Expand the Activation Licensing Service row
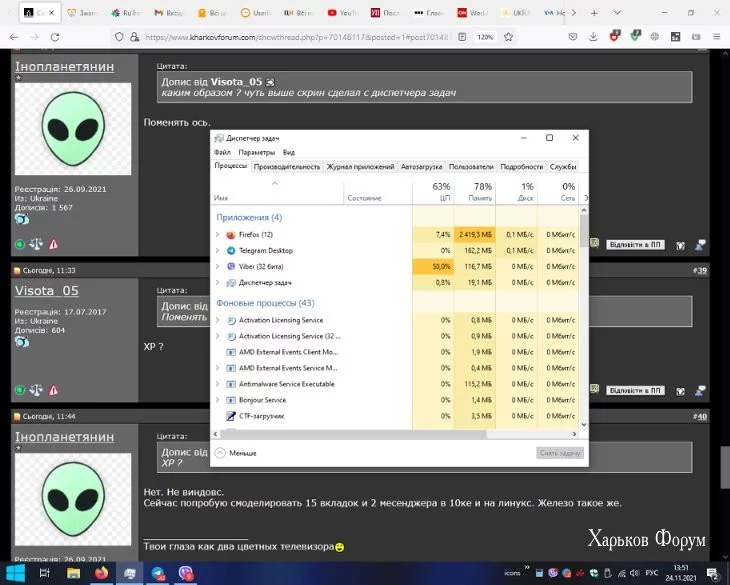Screen dimensions: 730x585 tap(218, 320)
